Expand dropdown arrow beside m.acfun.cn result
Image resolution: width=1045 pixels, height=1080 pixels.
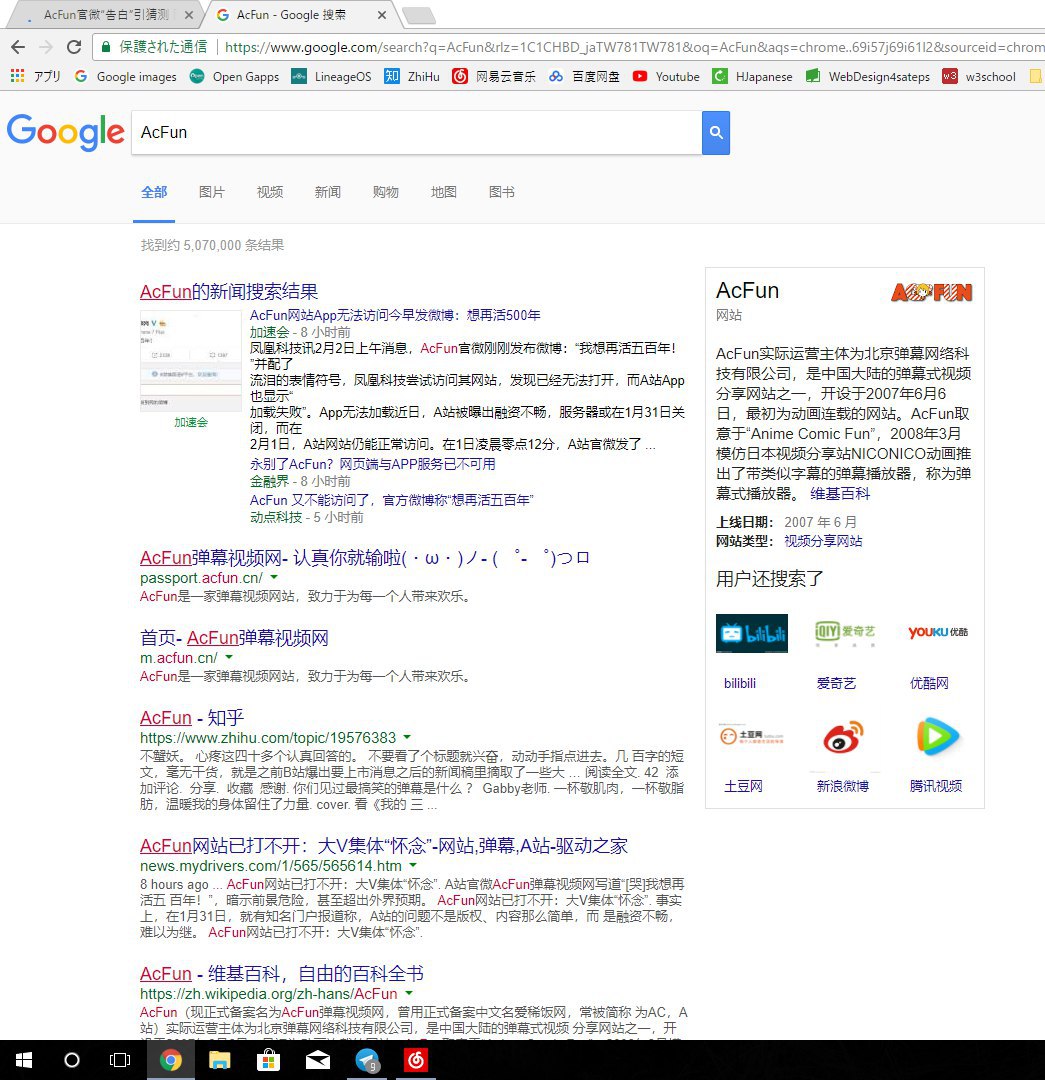(x=229, y=658)
